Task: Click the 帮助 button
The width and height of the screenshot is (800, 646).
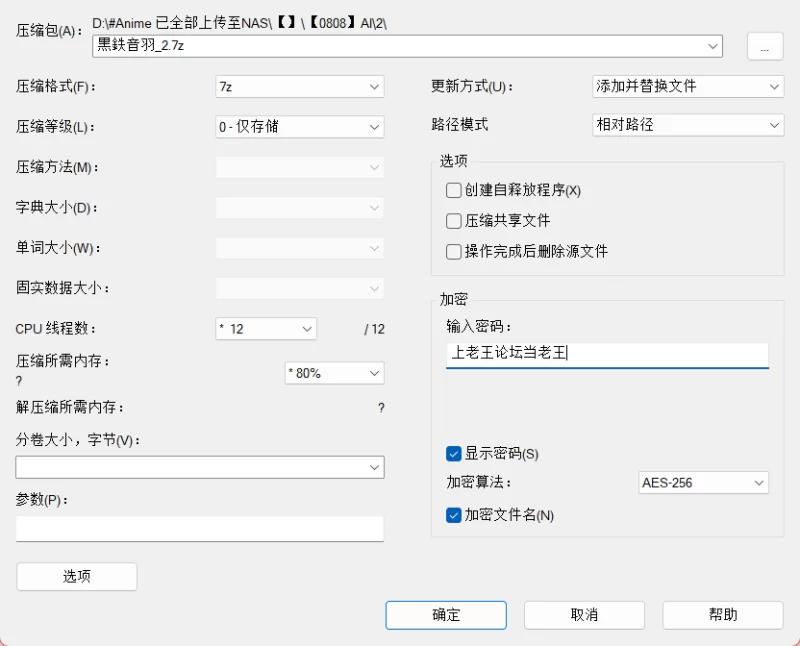Action: tap(723, 615)
